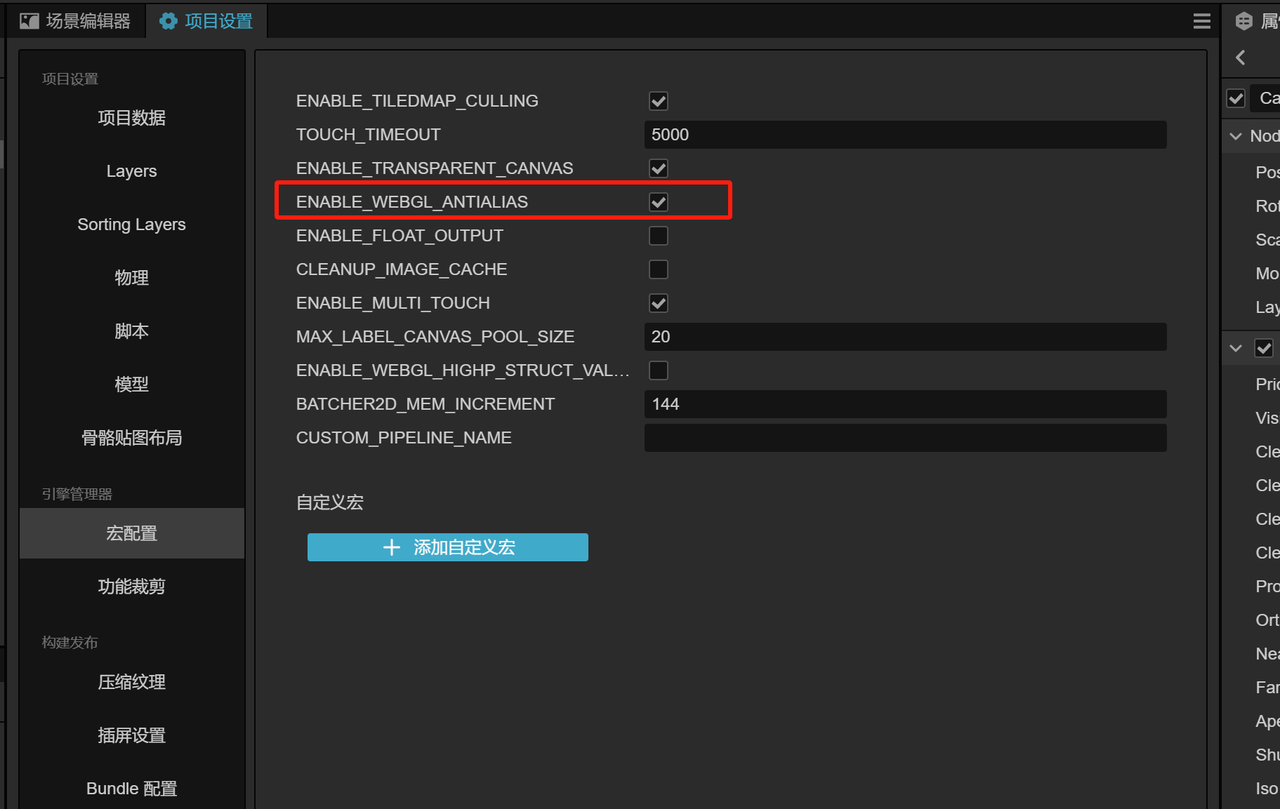The width and height of the screenshot is (1280, 809).
Task: Collapse the component section below Node
Action: click(x=1237, y=348)
